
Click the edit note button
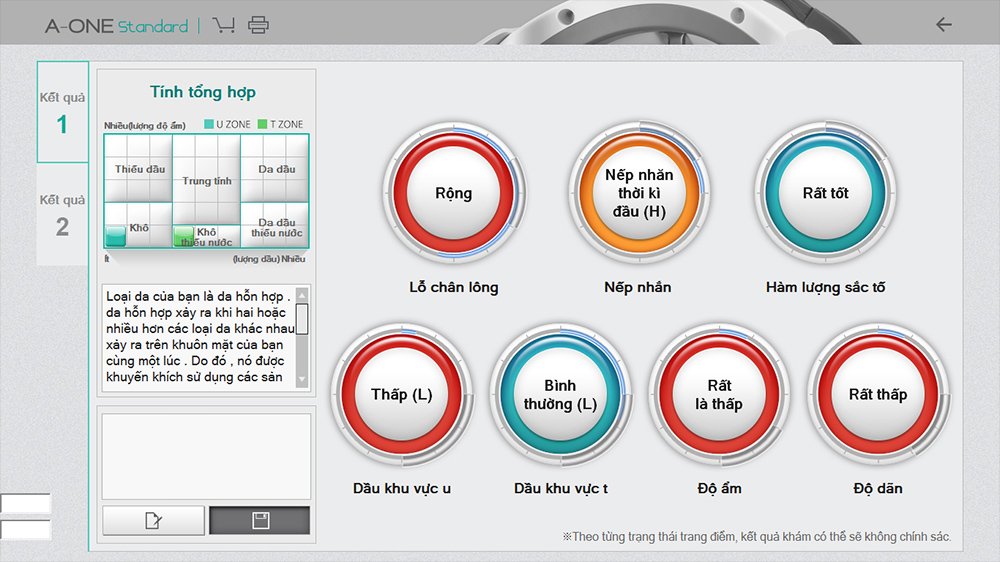(x=153, y=520)
